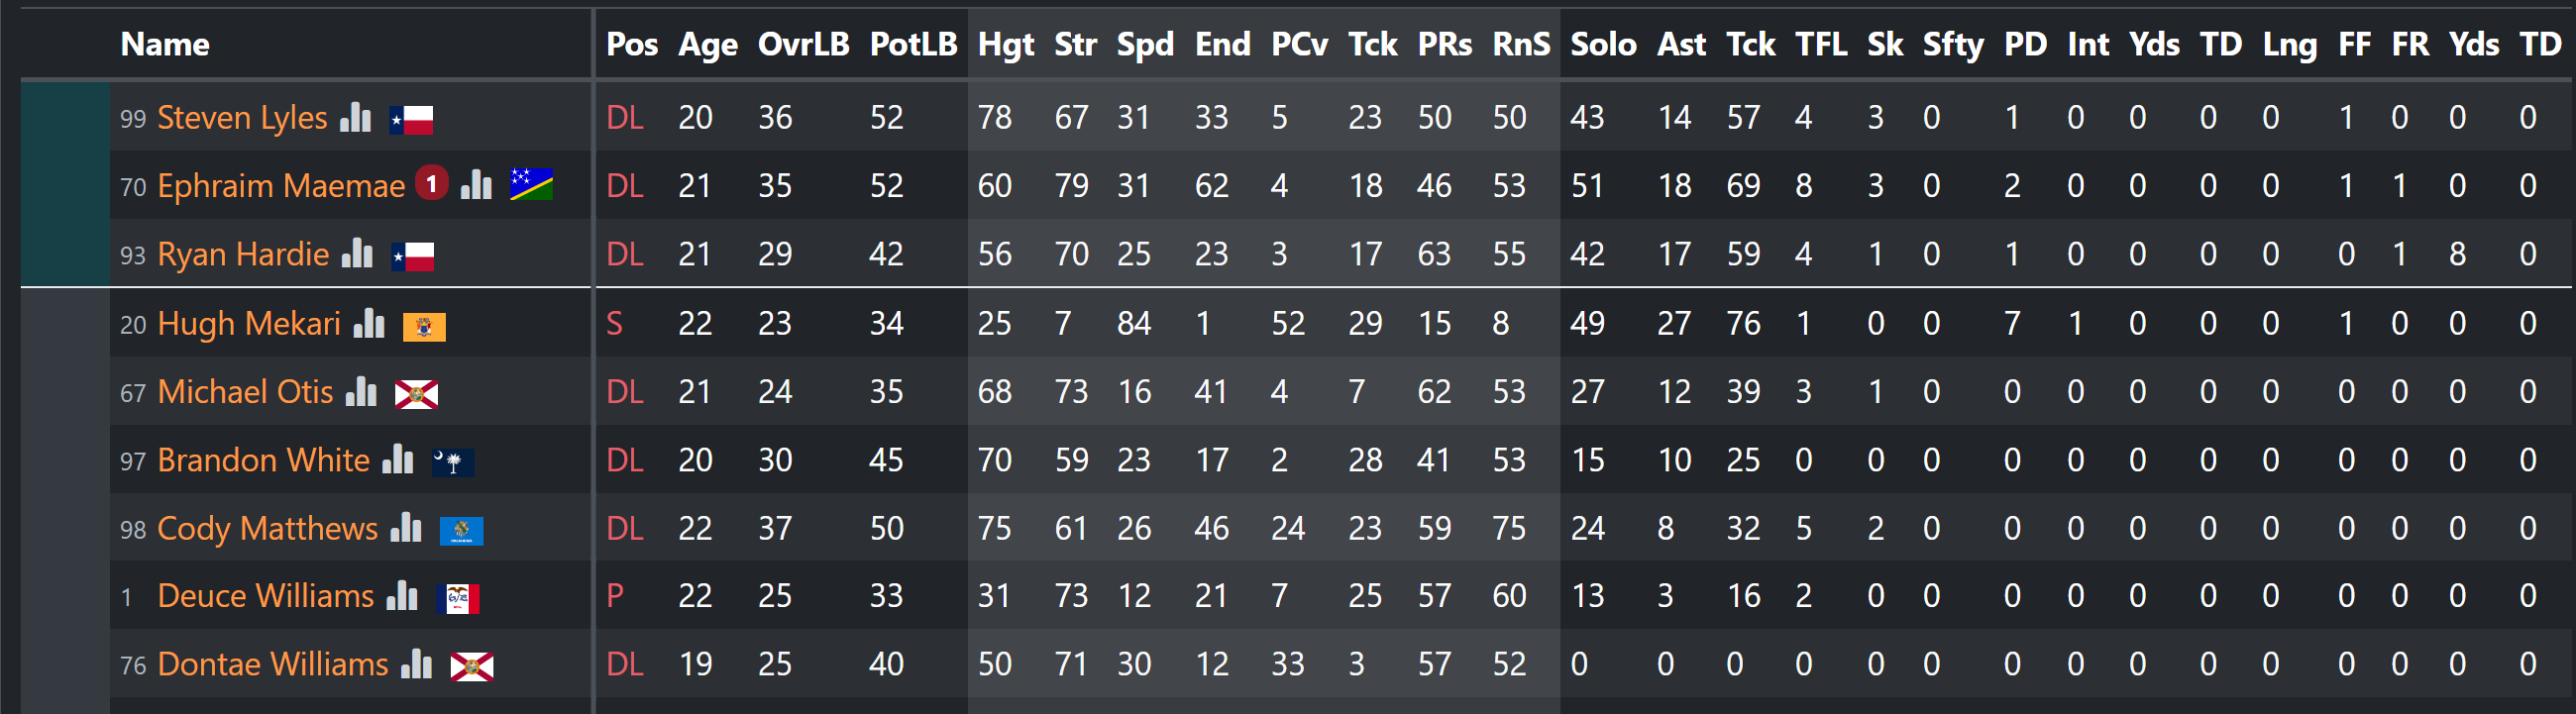Open Cody Matthews player profile link

tap(268, 528)
